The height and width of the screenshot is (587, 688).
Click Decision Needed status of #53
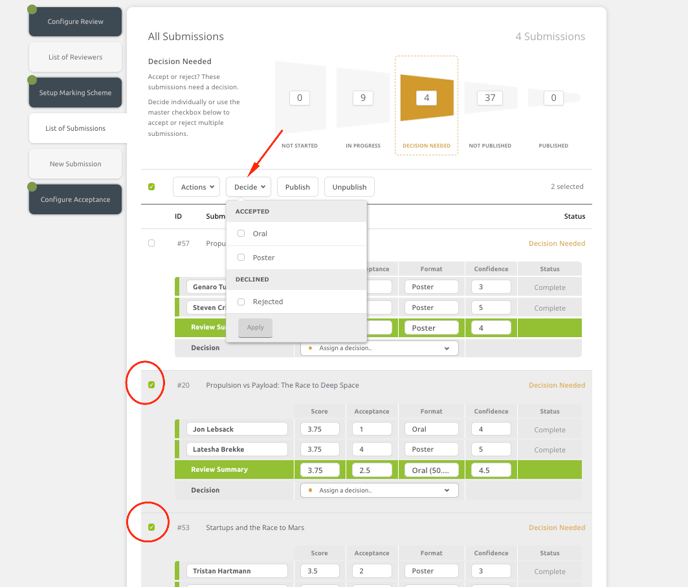coord(556,527)
